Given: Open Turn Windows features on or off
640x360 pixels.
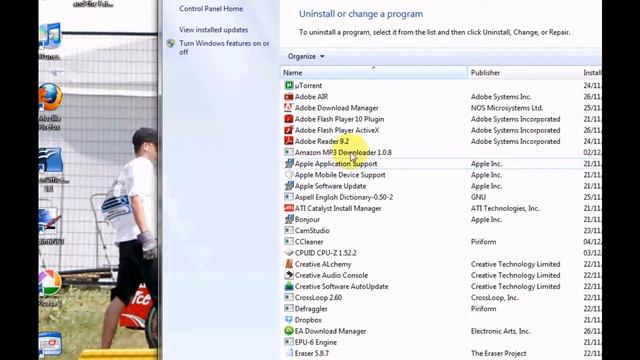Looking at the screenshot, I should coord(224,48).
